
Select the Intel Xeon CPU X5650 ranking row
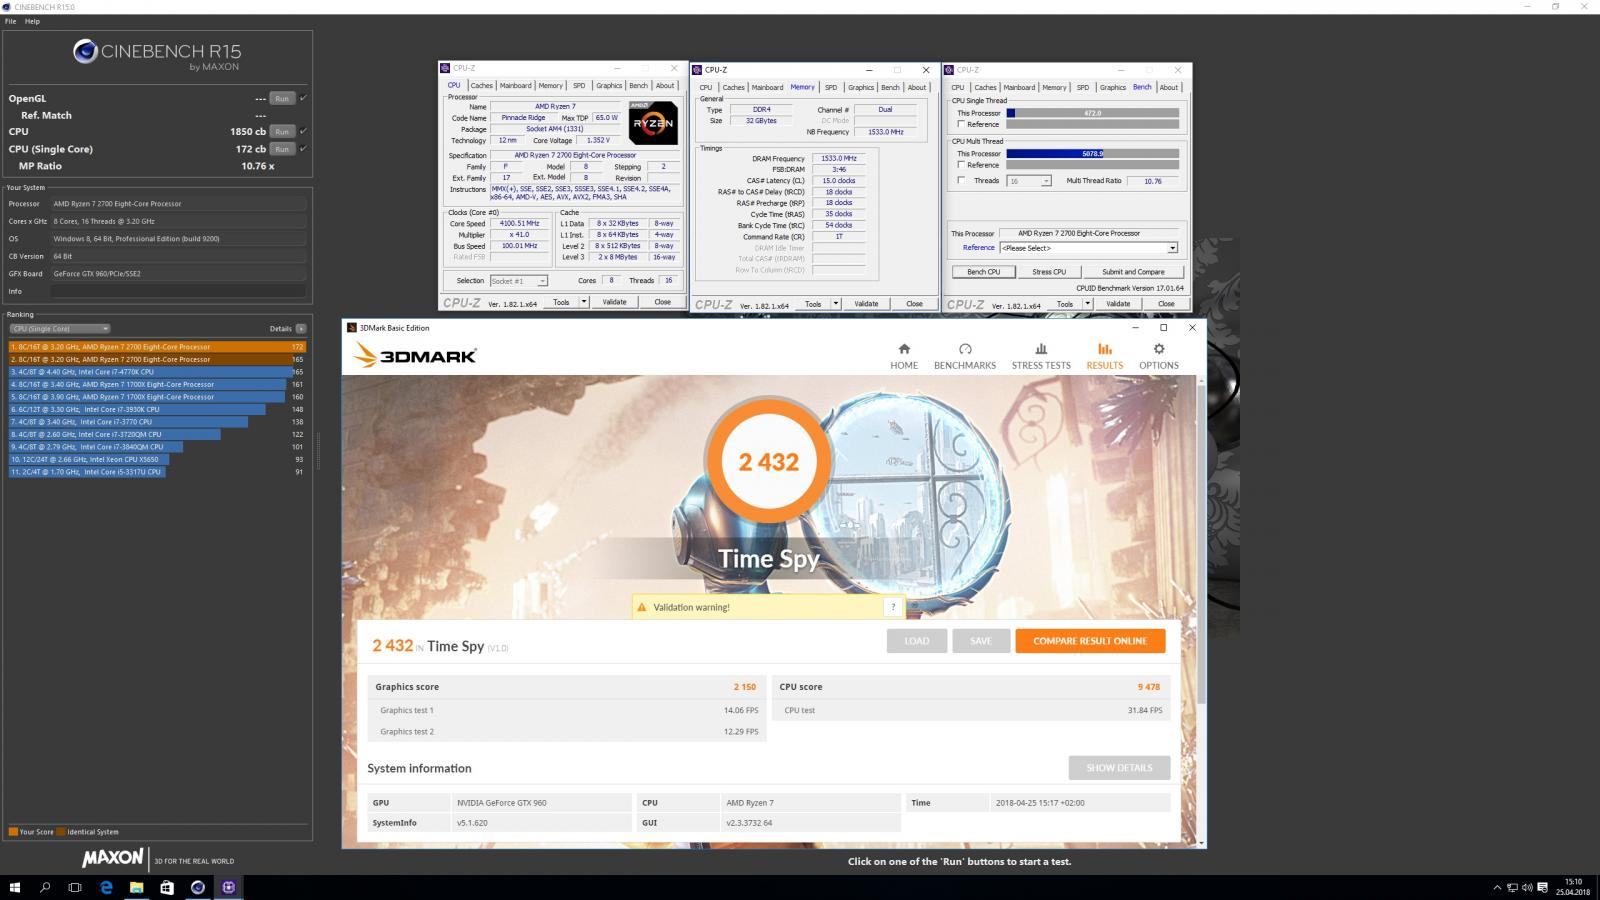(157, 459)
